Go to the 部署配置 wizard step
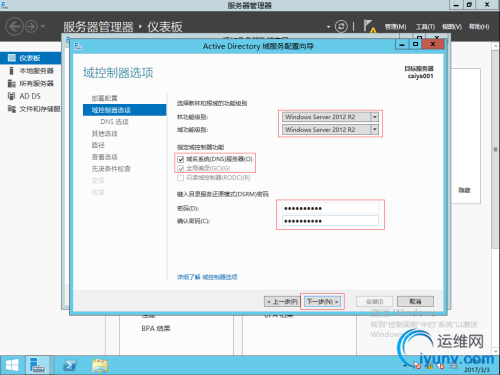 105,98
